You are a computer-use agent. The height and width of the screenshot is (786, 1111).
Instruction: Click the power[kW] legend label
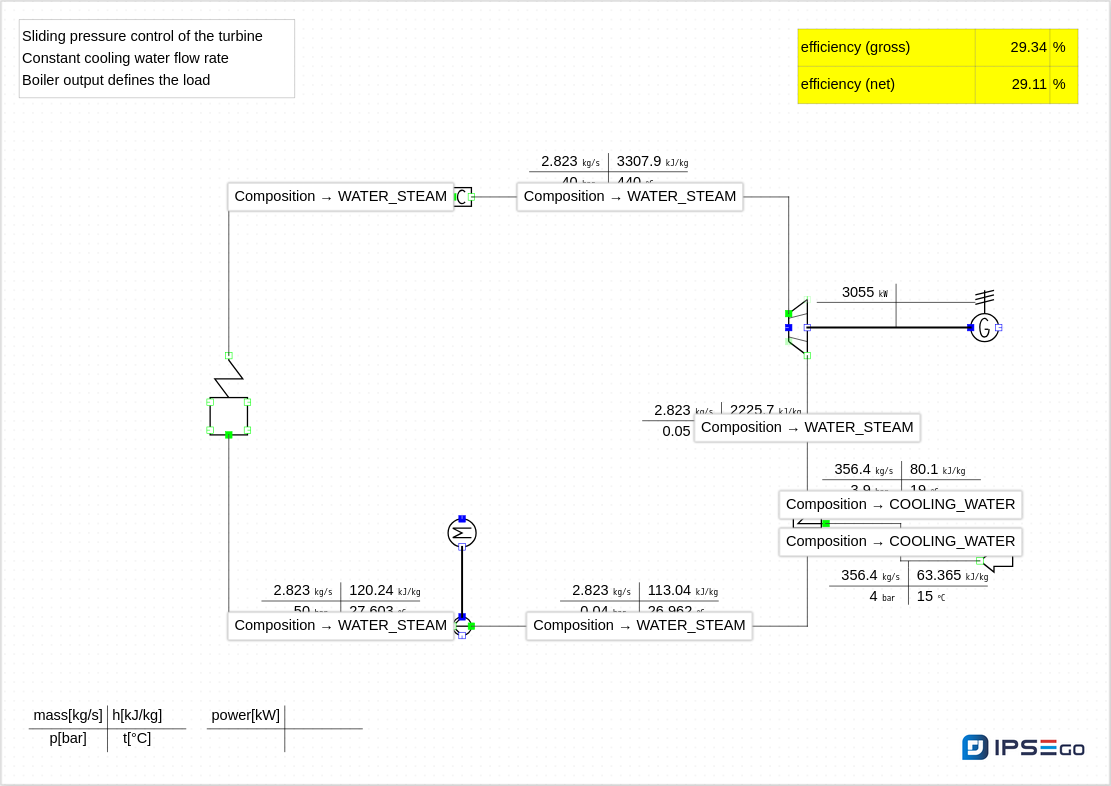tap(245, 715)
